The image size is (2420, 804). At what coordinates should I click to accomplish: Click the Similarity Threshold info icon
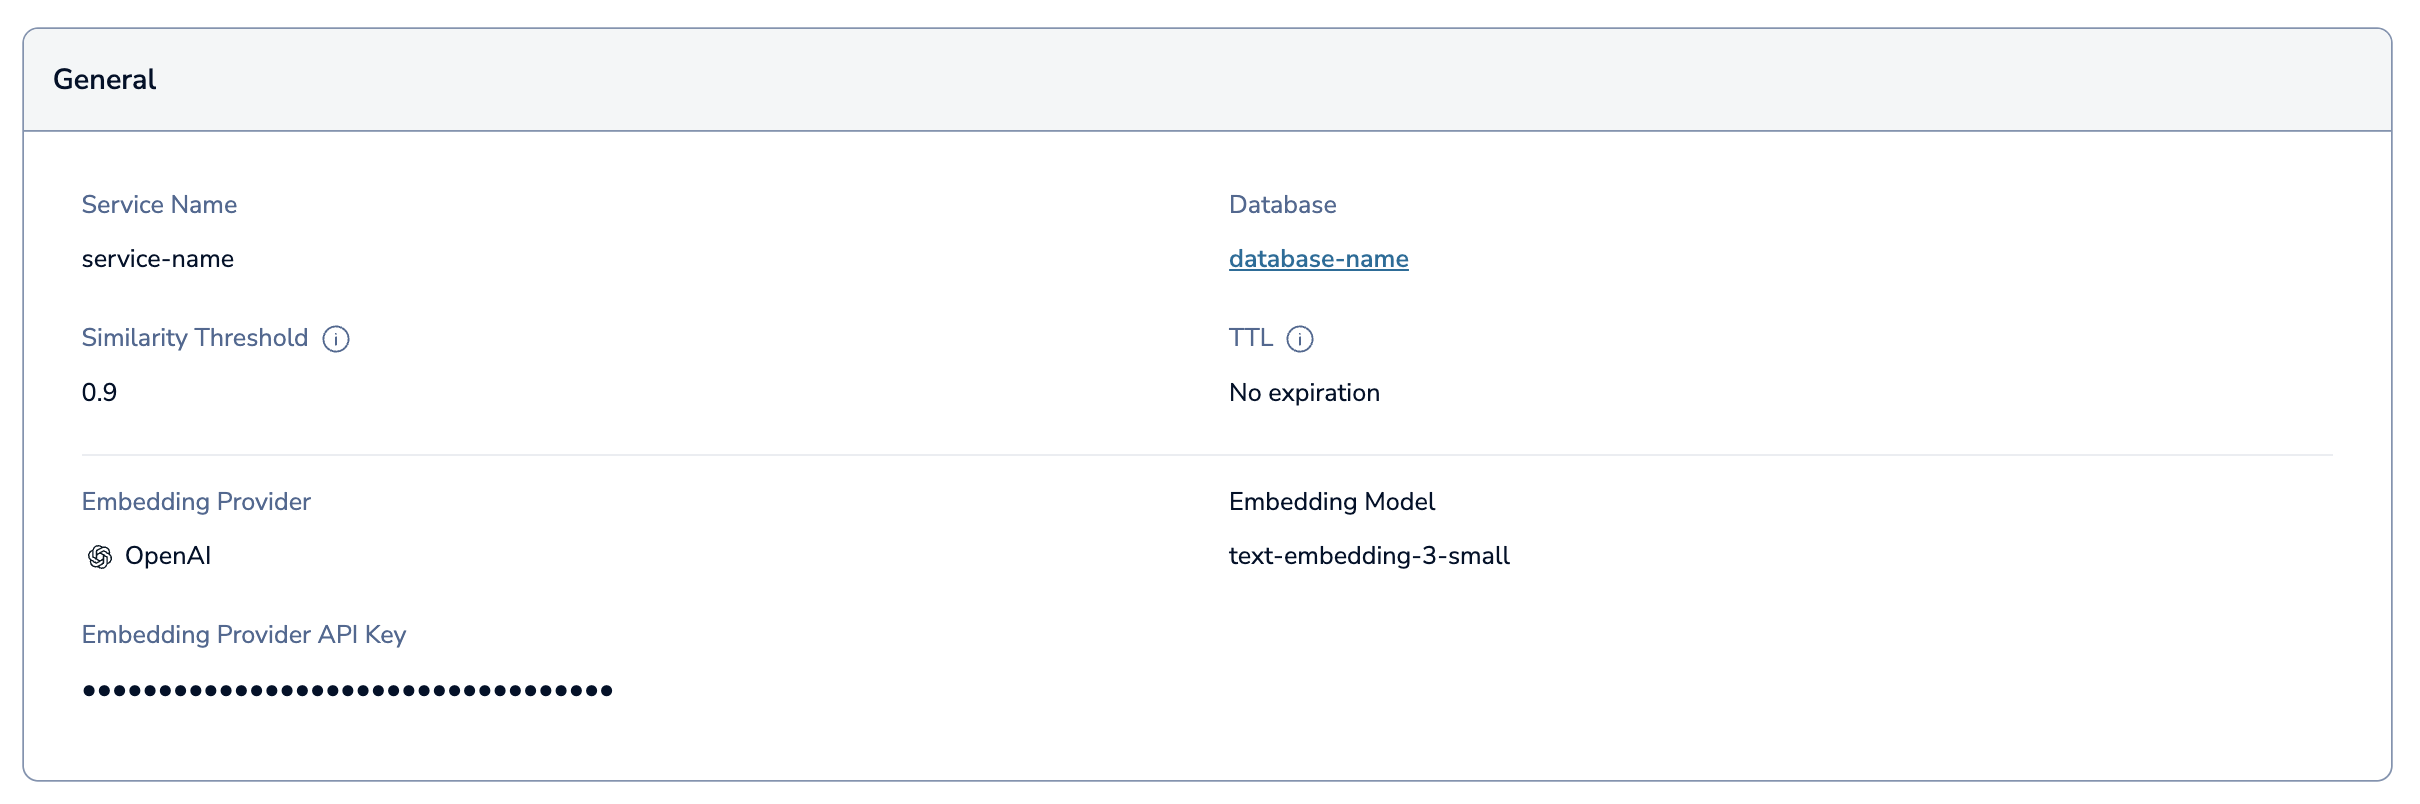tap(336, 339)
